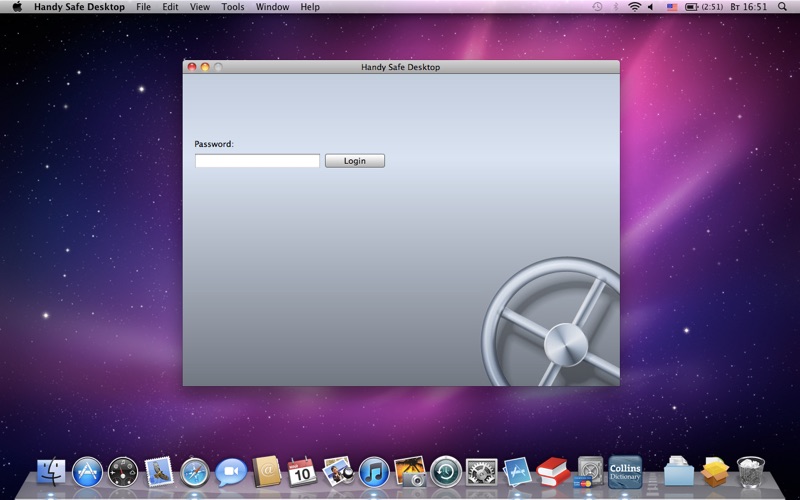This screenshot has width=800, height=500.
Task: Click the battery status icon
Action: click(x=691, y=7)
